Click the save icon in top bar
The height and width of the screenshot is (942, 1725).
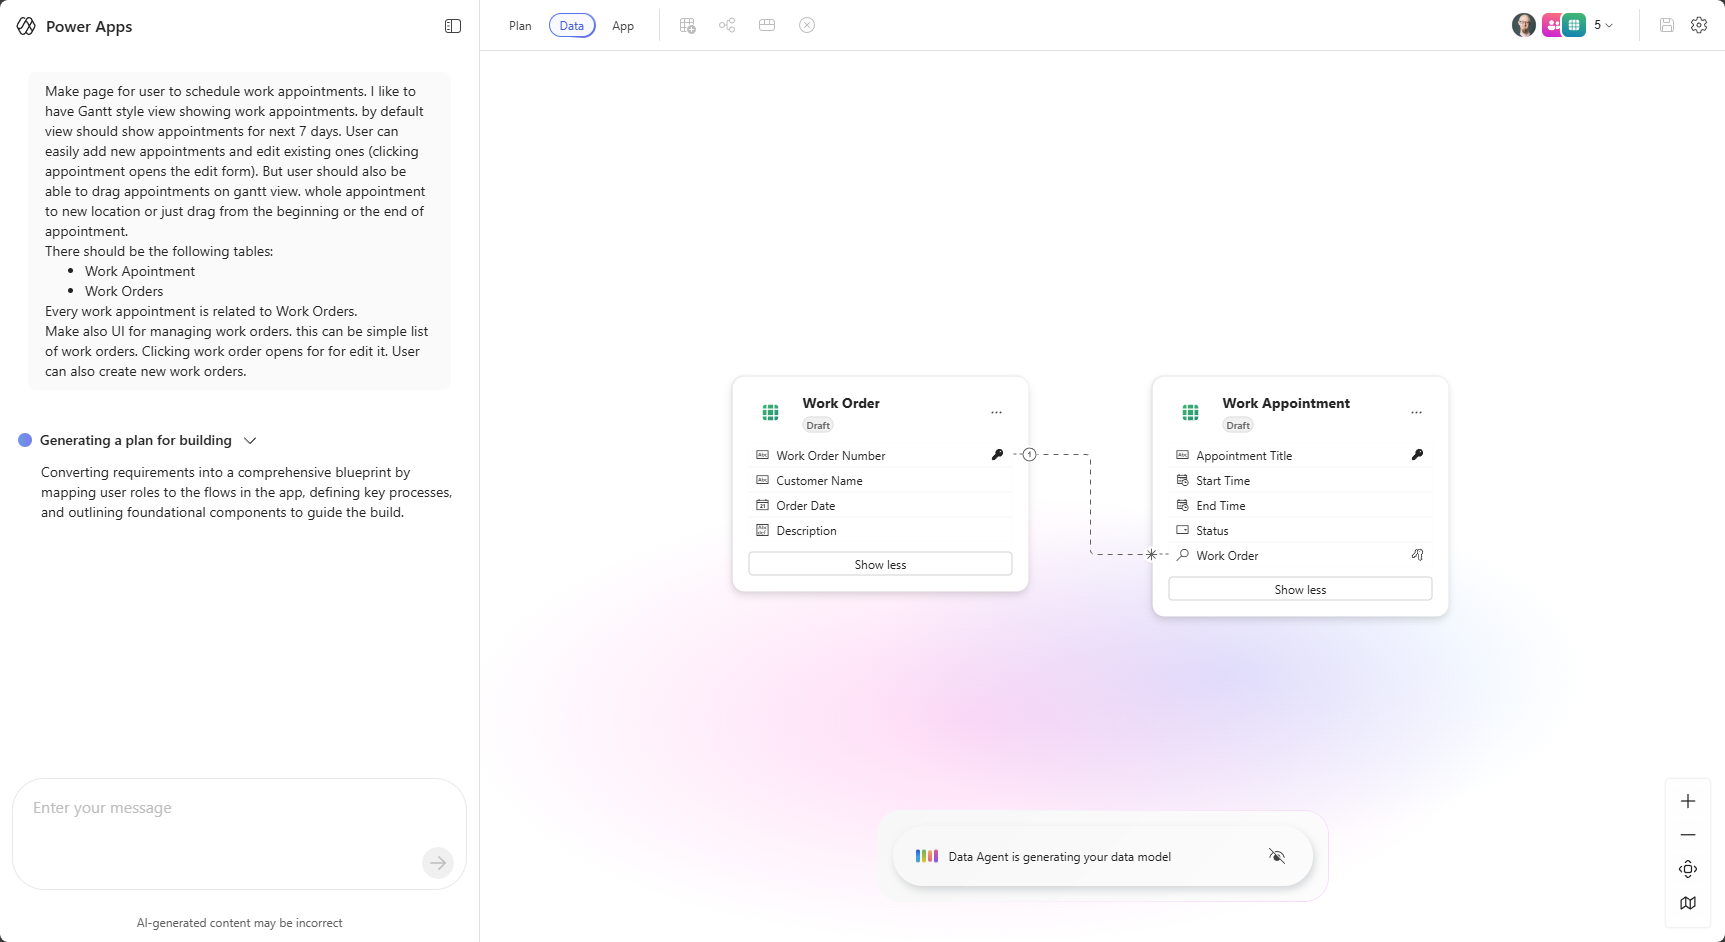tap(1667, 25)
